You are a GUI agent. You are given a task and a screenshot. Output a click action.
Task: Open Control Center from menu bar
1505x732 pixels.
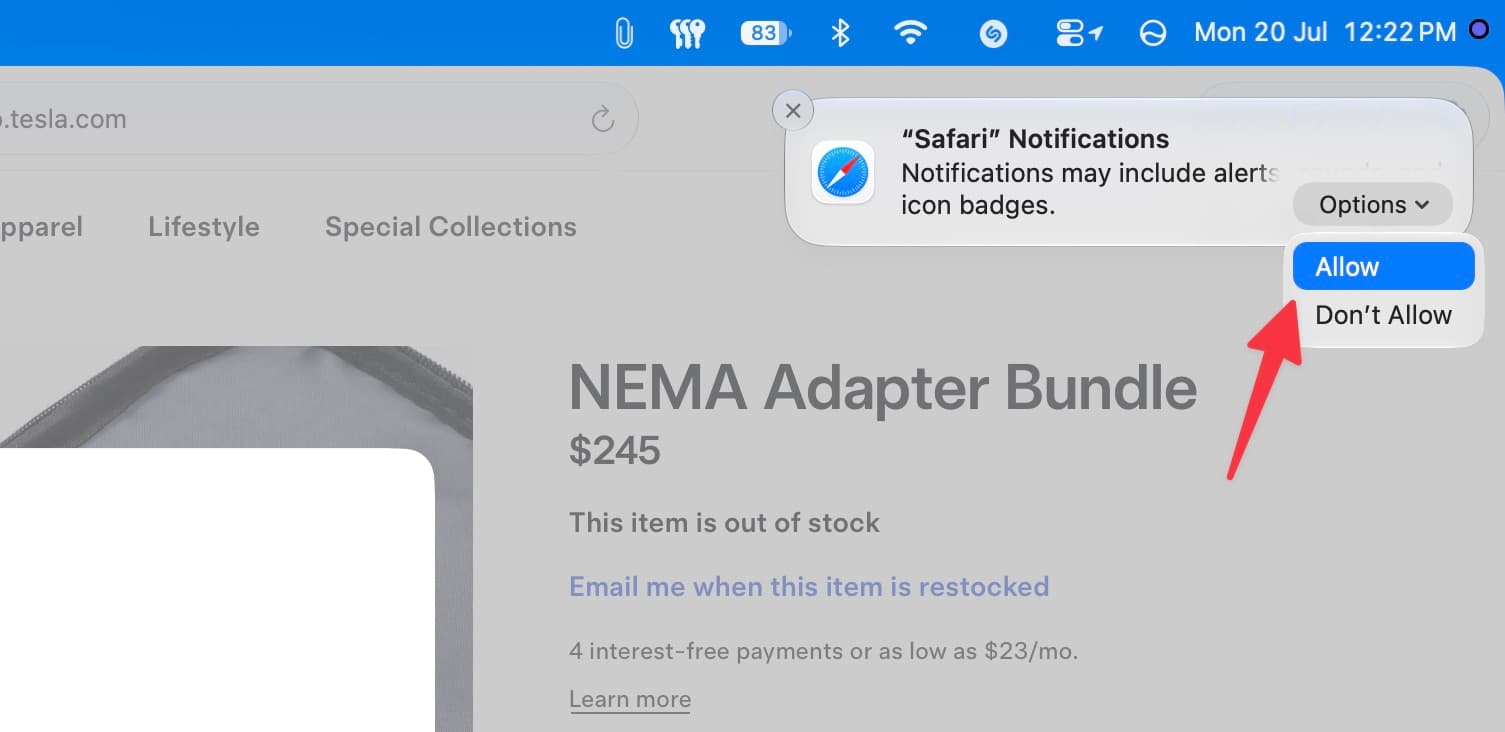(x=1078, y=34)
